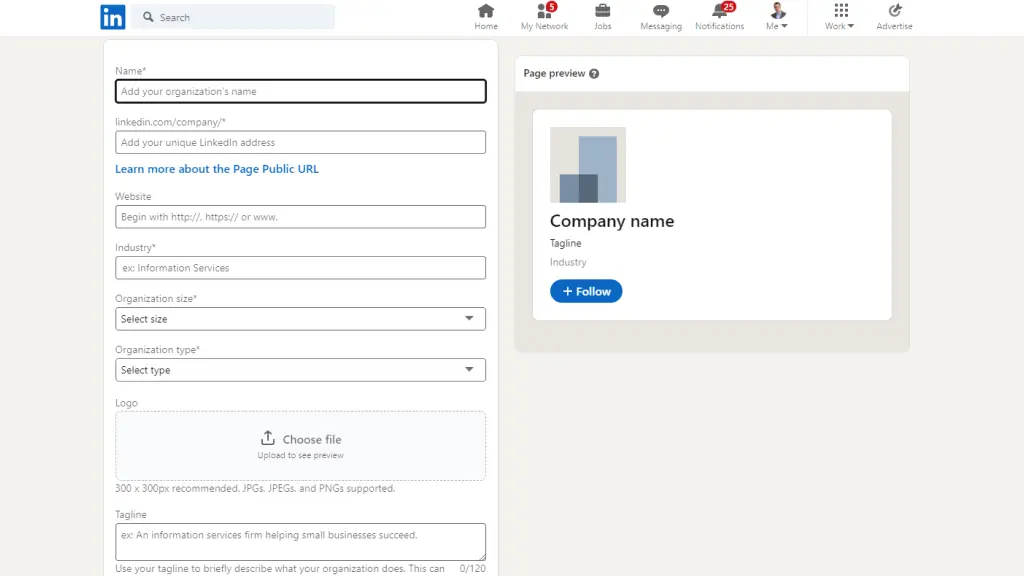1024x576 pixels.
Task: Open Work apps grid icon
Action: point(841,10)
